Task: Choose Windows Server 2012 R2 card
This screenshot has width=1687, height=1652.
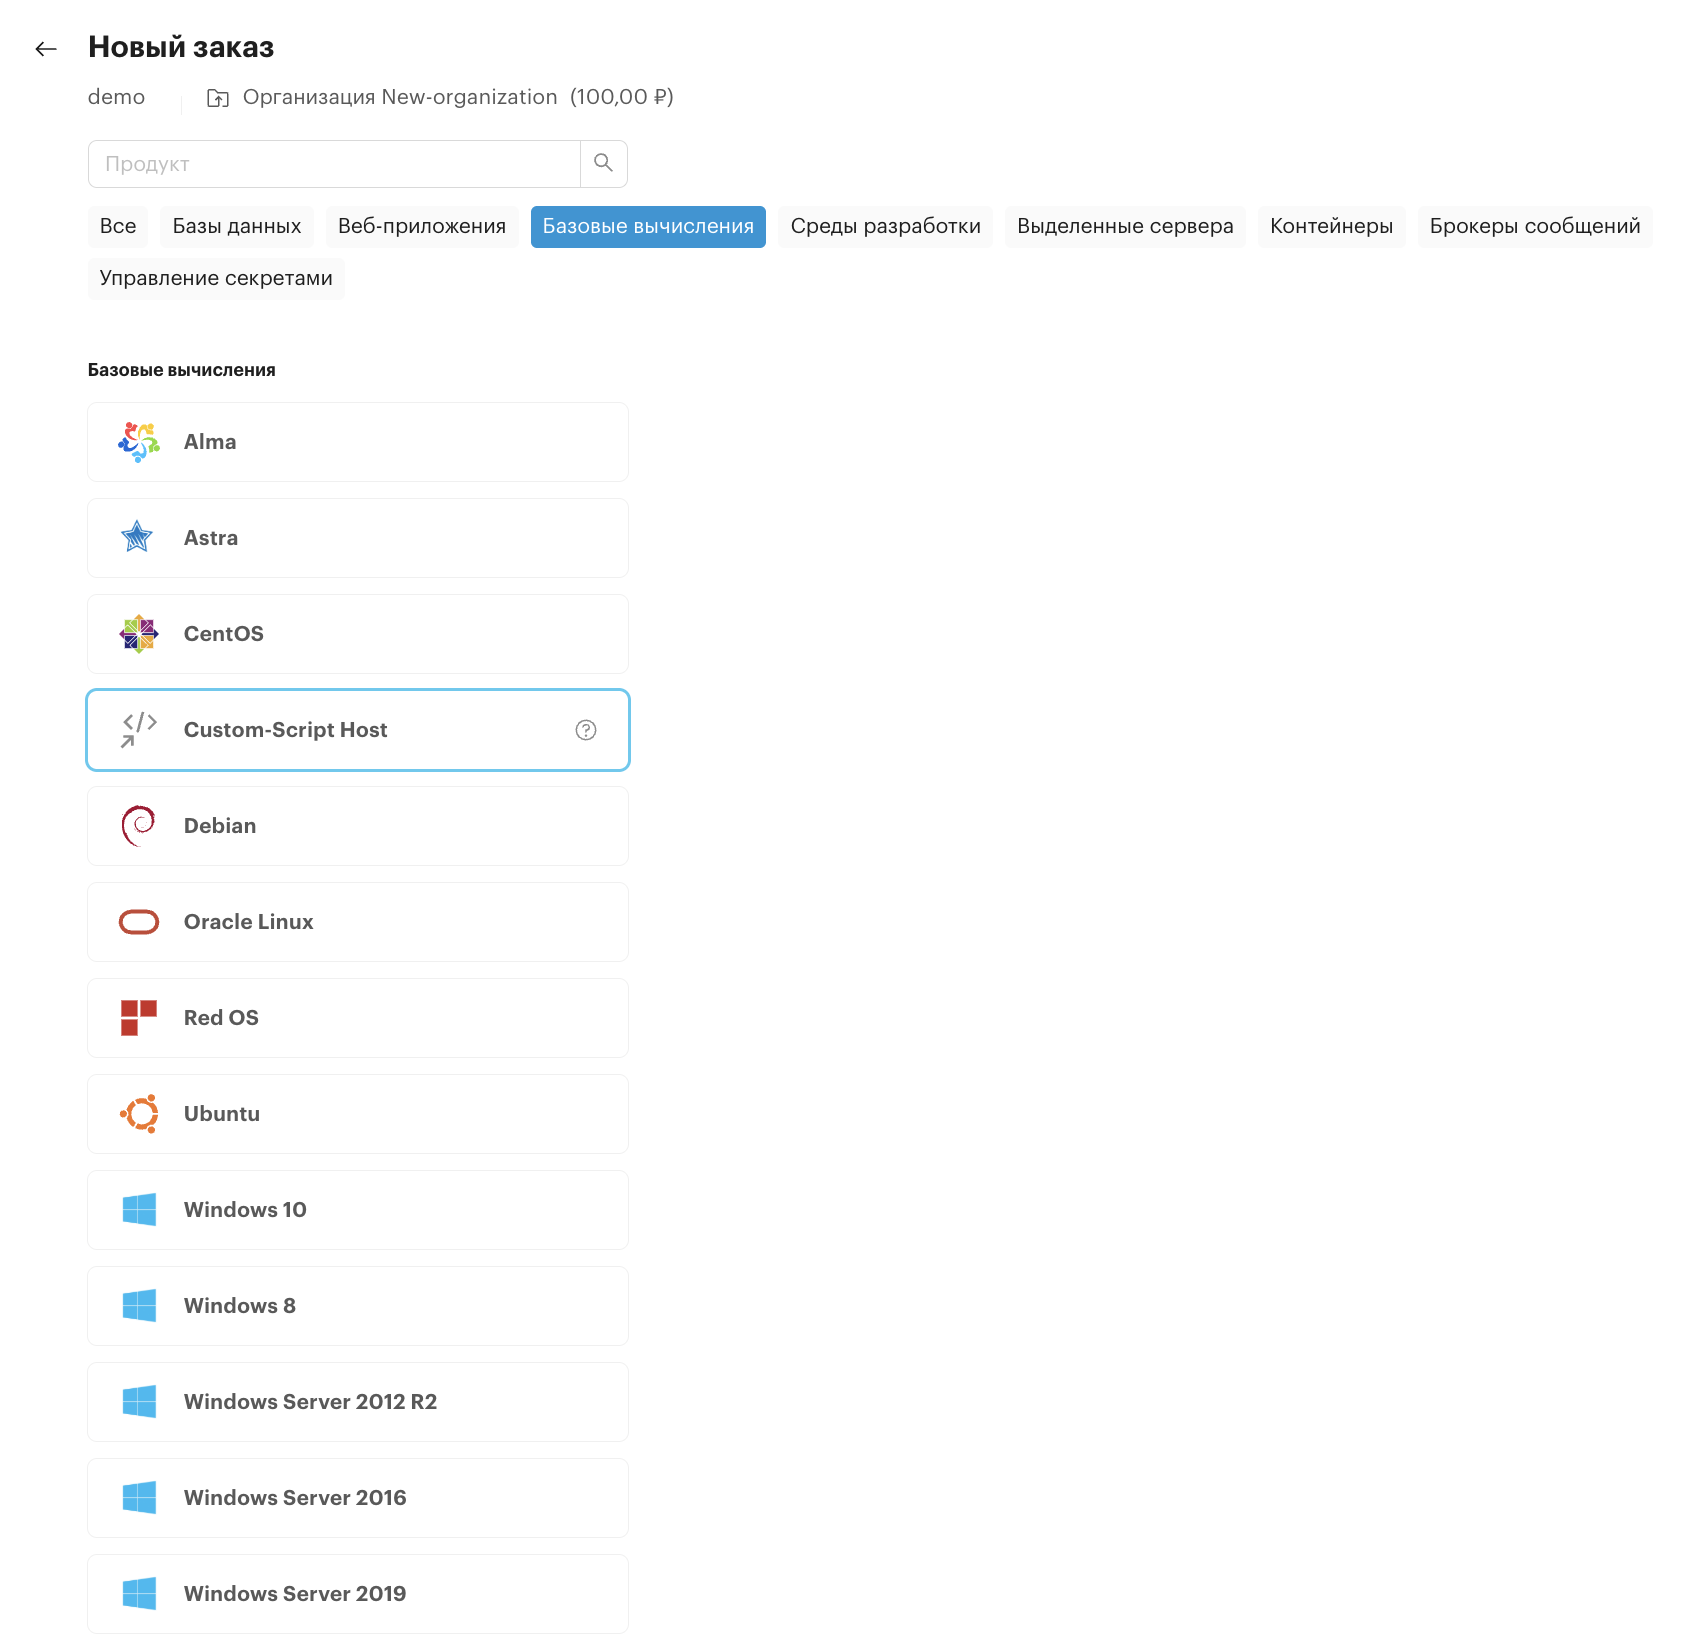Action: click(x=358, y=1402)
